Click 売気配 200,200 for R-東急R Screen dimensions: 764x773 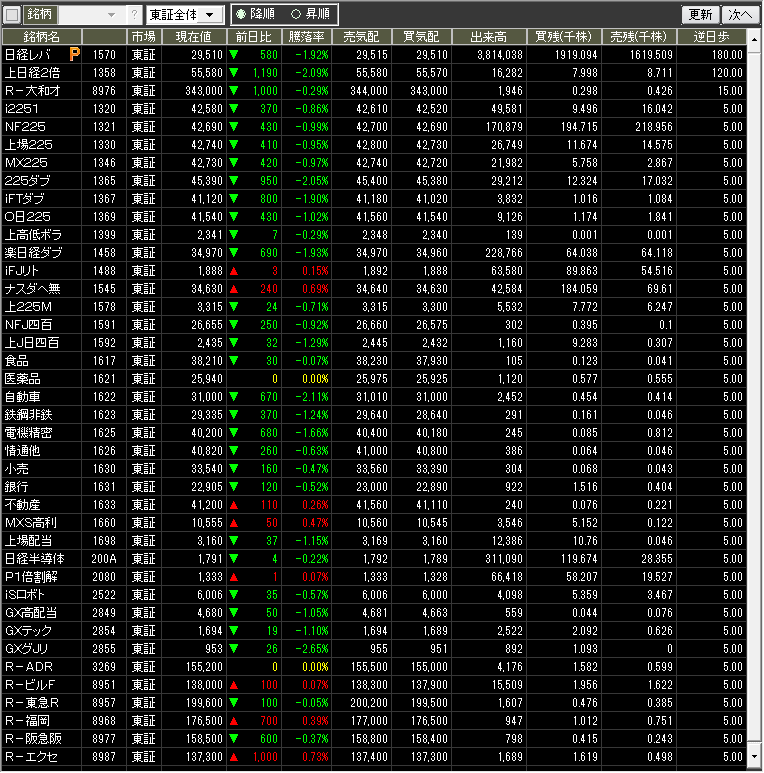[x=369, y=703]
